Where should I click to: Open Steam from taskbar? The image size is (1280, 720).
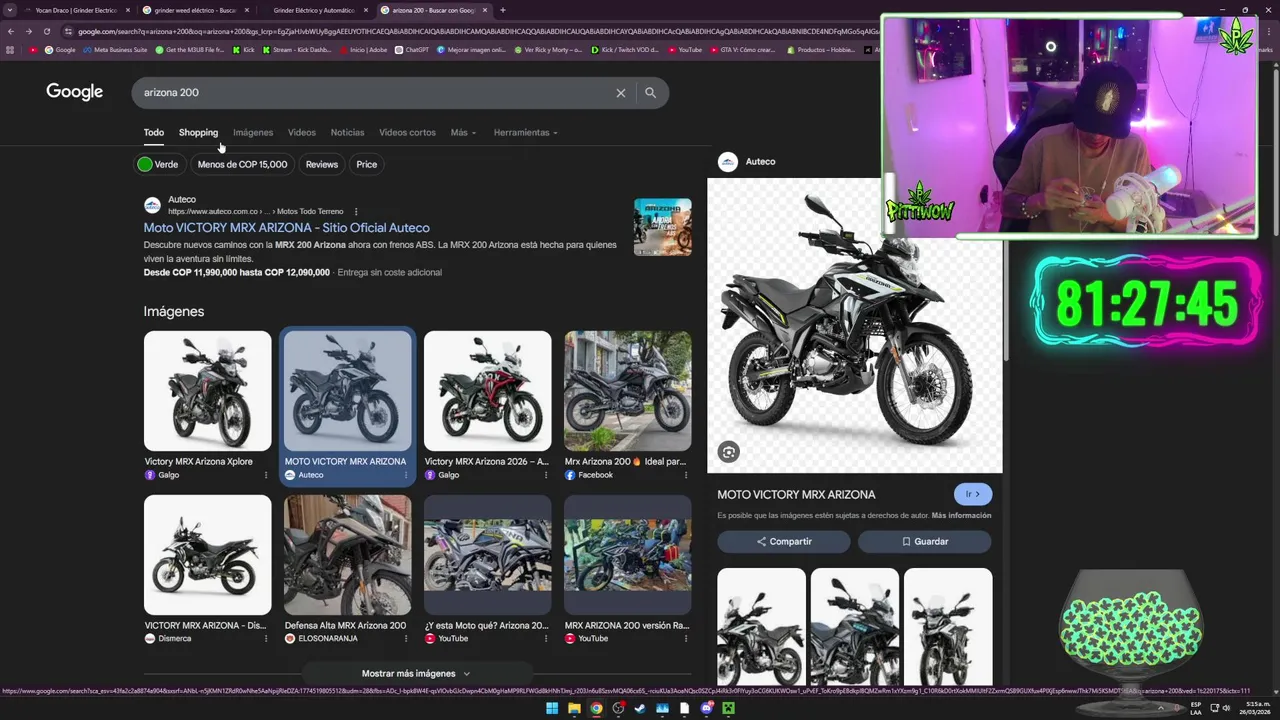point(640,708)
